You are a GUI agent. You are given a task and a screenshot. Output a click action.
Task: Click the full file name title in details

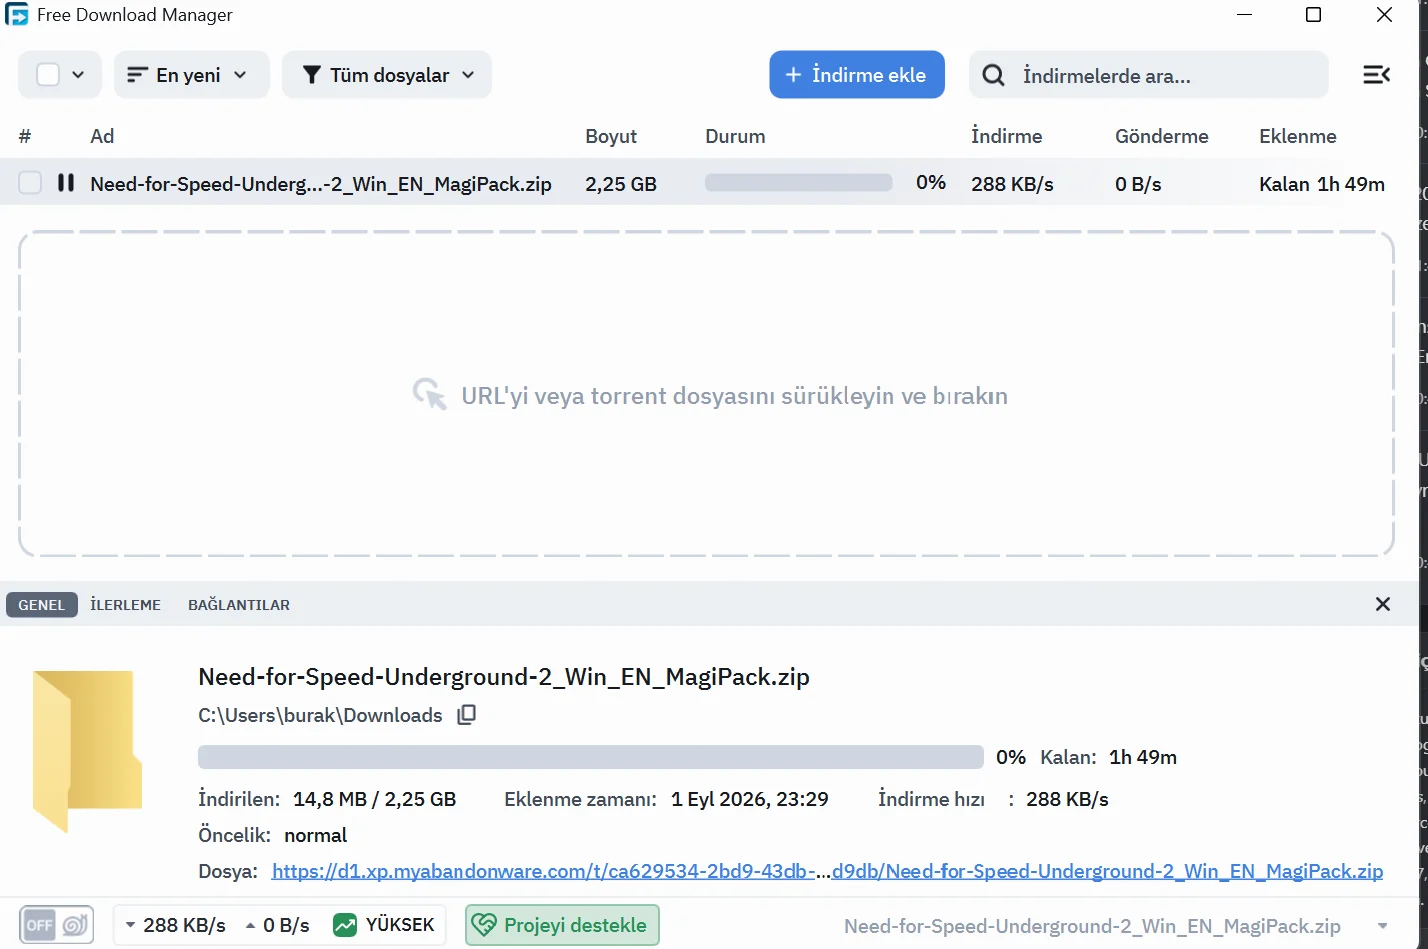[504, 677]
